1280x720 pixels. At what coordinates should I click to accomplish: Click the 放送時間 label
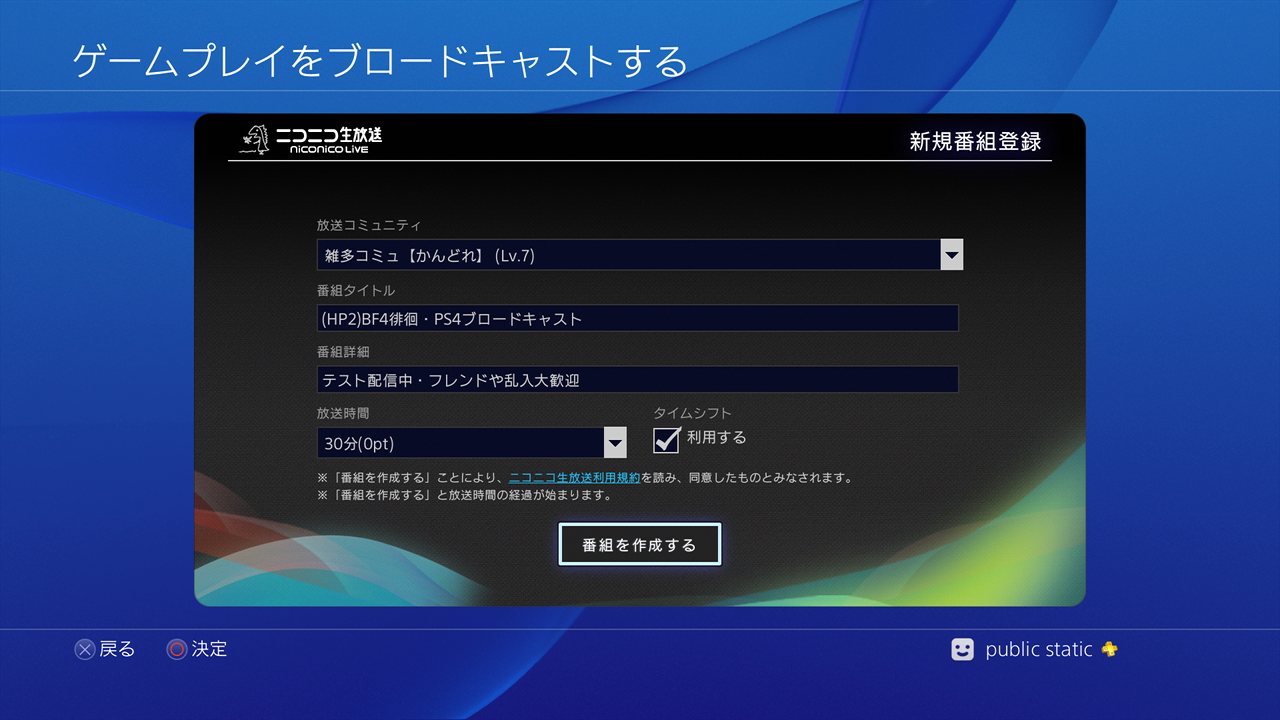[343, 413]
